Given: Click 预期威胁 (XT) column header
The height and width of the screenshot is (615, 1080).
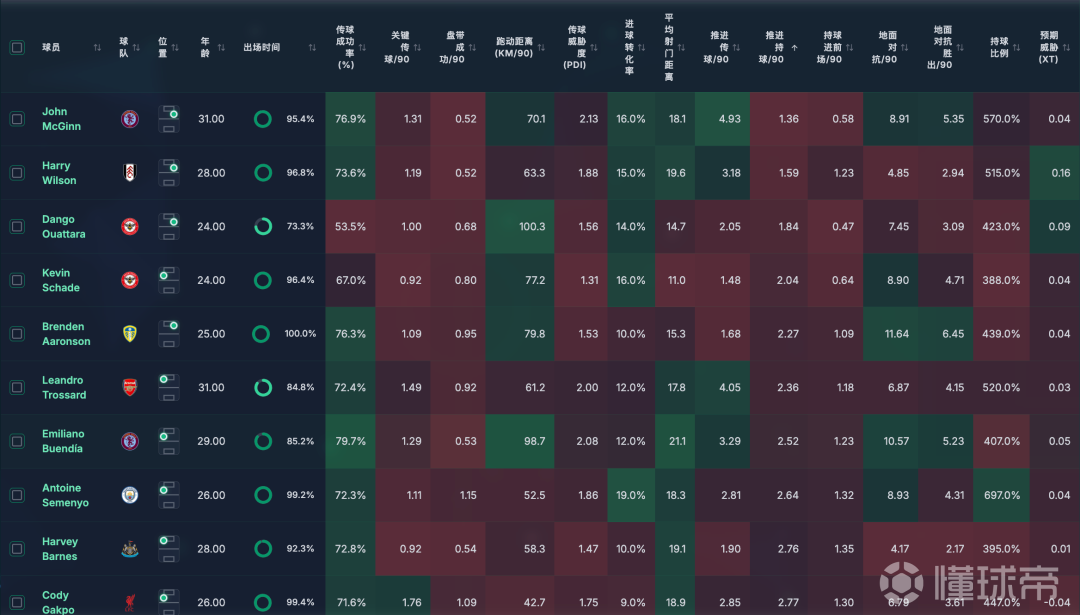Looking at the screenshot, I should point(1050,47).
